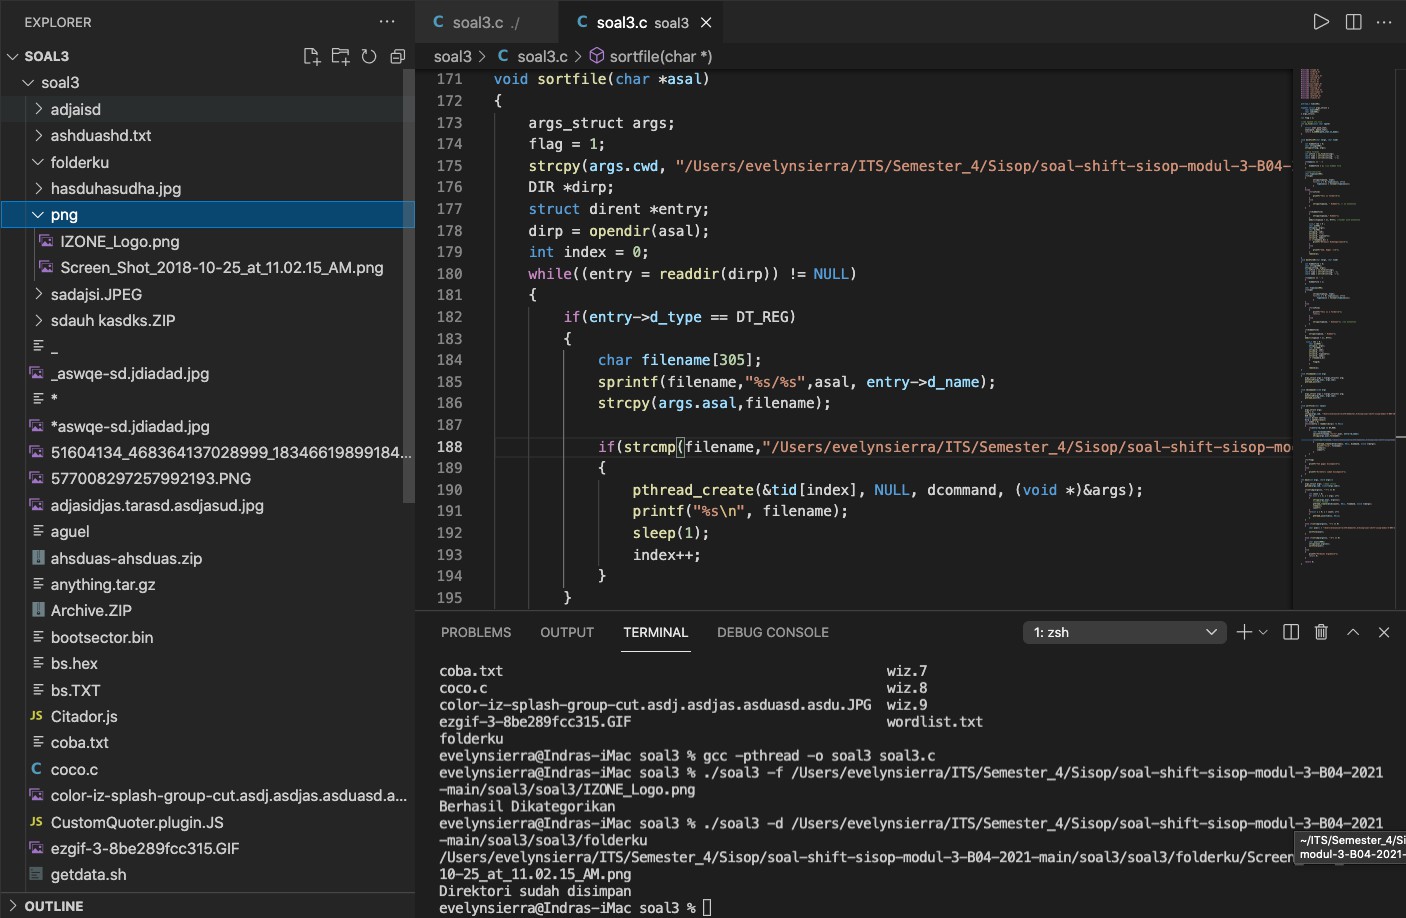
Task: Open a new terminal with the plus icon
Action: pos(1243,632)
